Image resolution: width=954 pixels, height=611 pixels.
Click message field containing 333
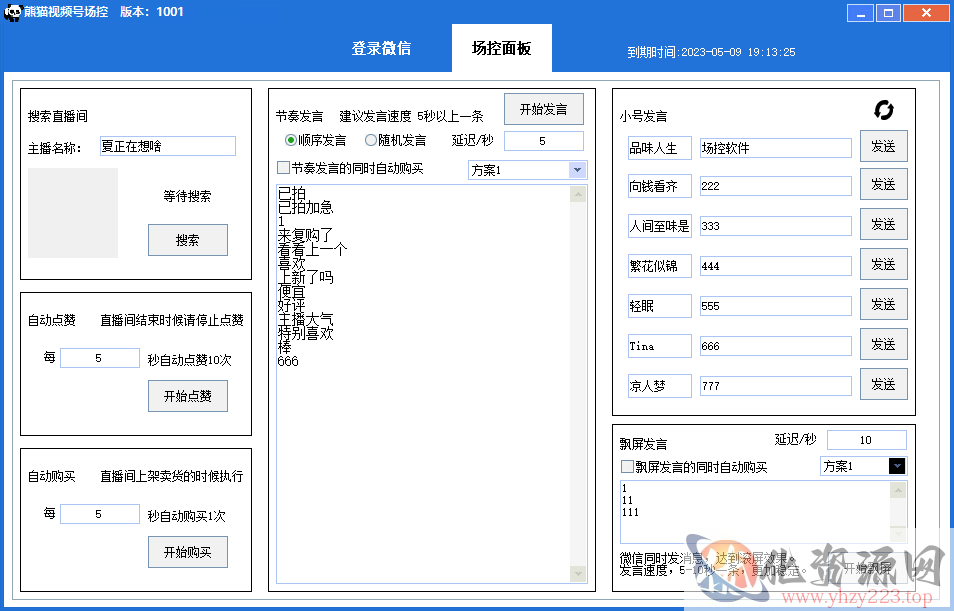point(776,226)
